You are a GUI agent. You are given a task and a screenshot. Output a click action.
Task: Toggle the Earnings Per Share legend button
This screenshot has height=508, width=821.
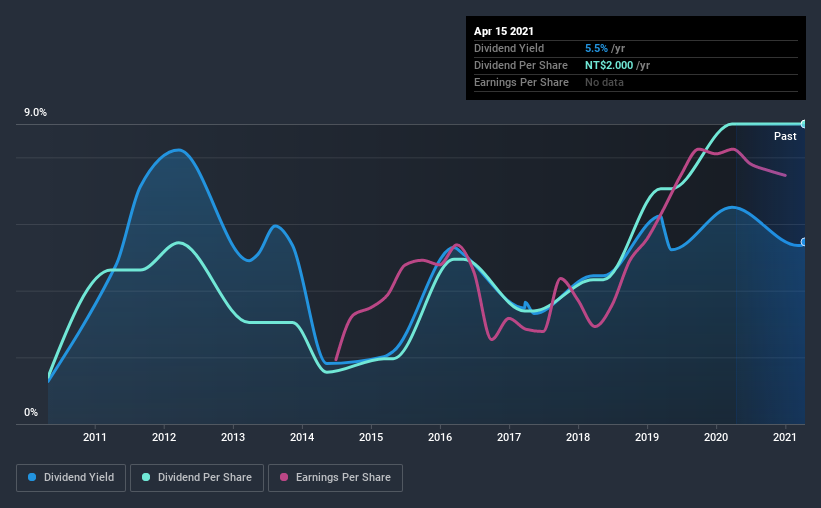pyautogui.click(x=335, y=478)
